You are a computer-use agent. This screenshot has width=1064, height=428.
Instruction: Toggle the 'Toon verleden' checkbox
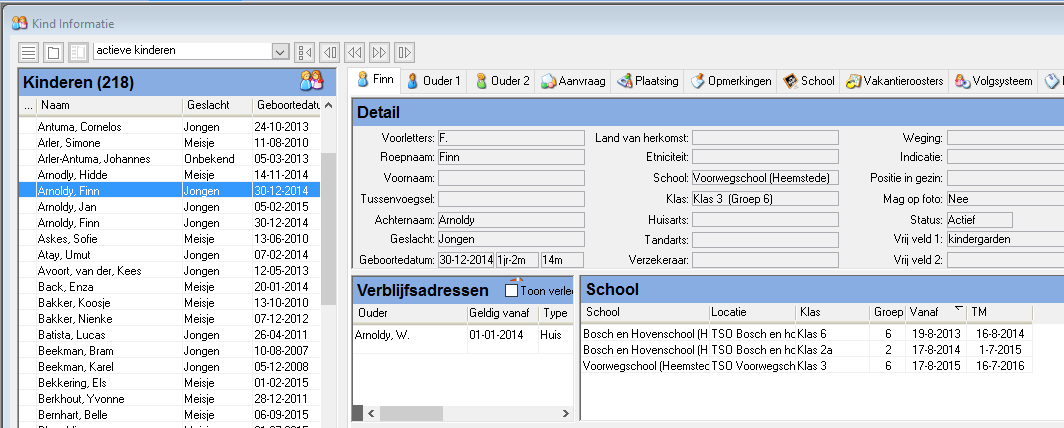[512, 290]
